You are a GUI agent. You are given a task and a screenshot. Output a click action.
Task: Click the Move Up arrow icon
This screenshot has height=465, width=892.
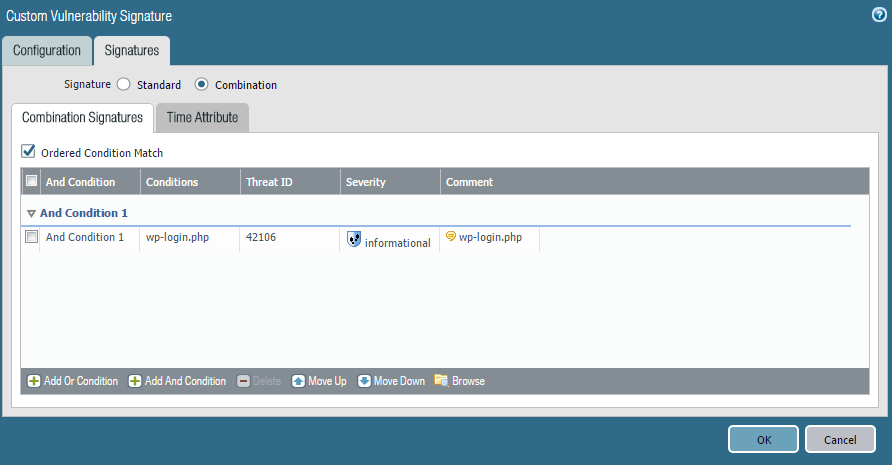point(298,381)
